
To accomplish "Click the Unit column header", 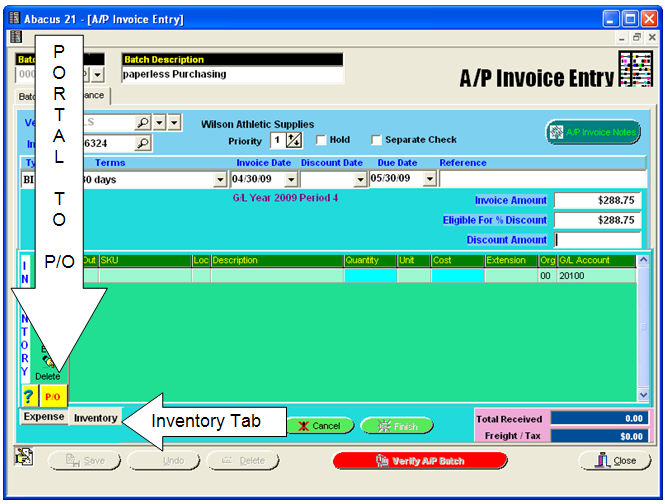I will click(414, 260).
